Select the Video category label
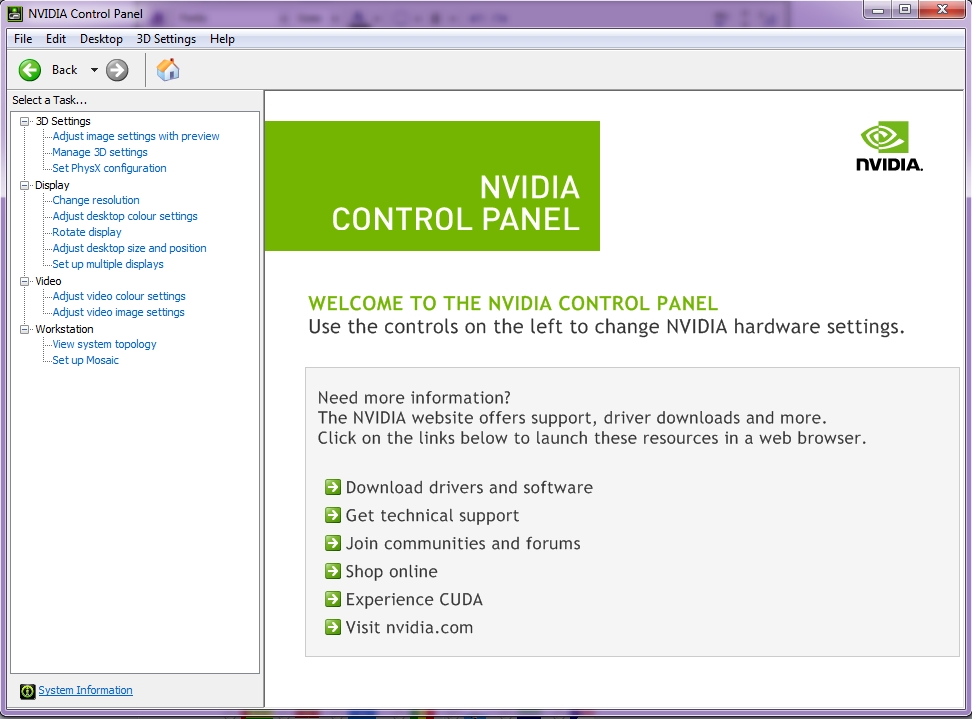 click(48, 281)
